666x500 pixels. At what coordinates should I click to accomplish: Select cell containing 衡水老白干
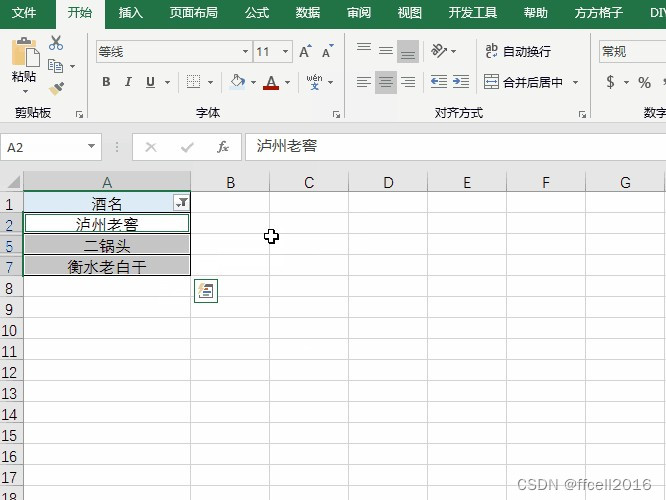pos(107,266)
